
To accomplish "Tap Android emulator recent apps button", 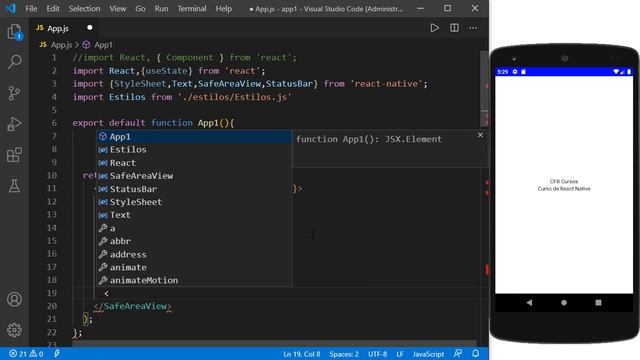I will [598, 302].
